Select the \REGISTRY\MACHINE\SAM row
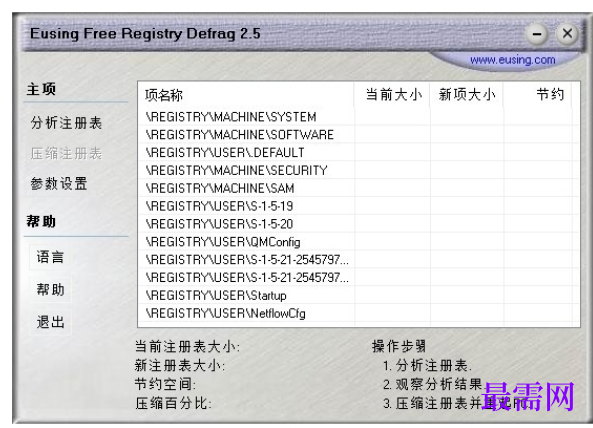Screen dimensions: 593x428 tap(359, 188)
